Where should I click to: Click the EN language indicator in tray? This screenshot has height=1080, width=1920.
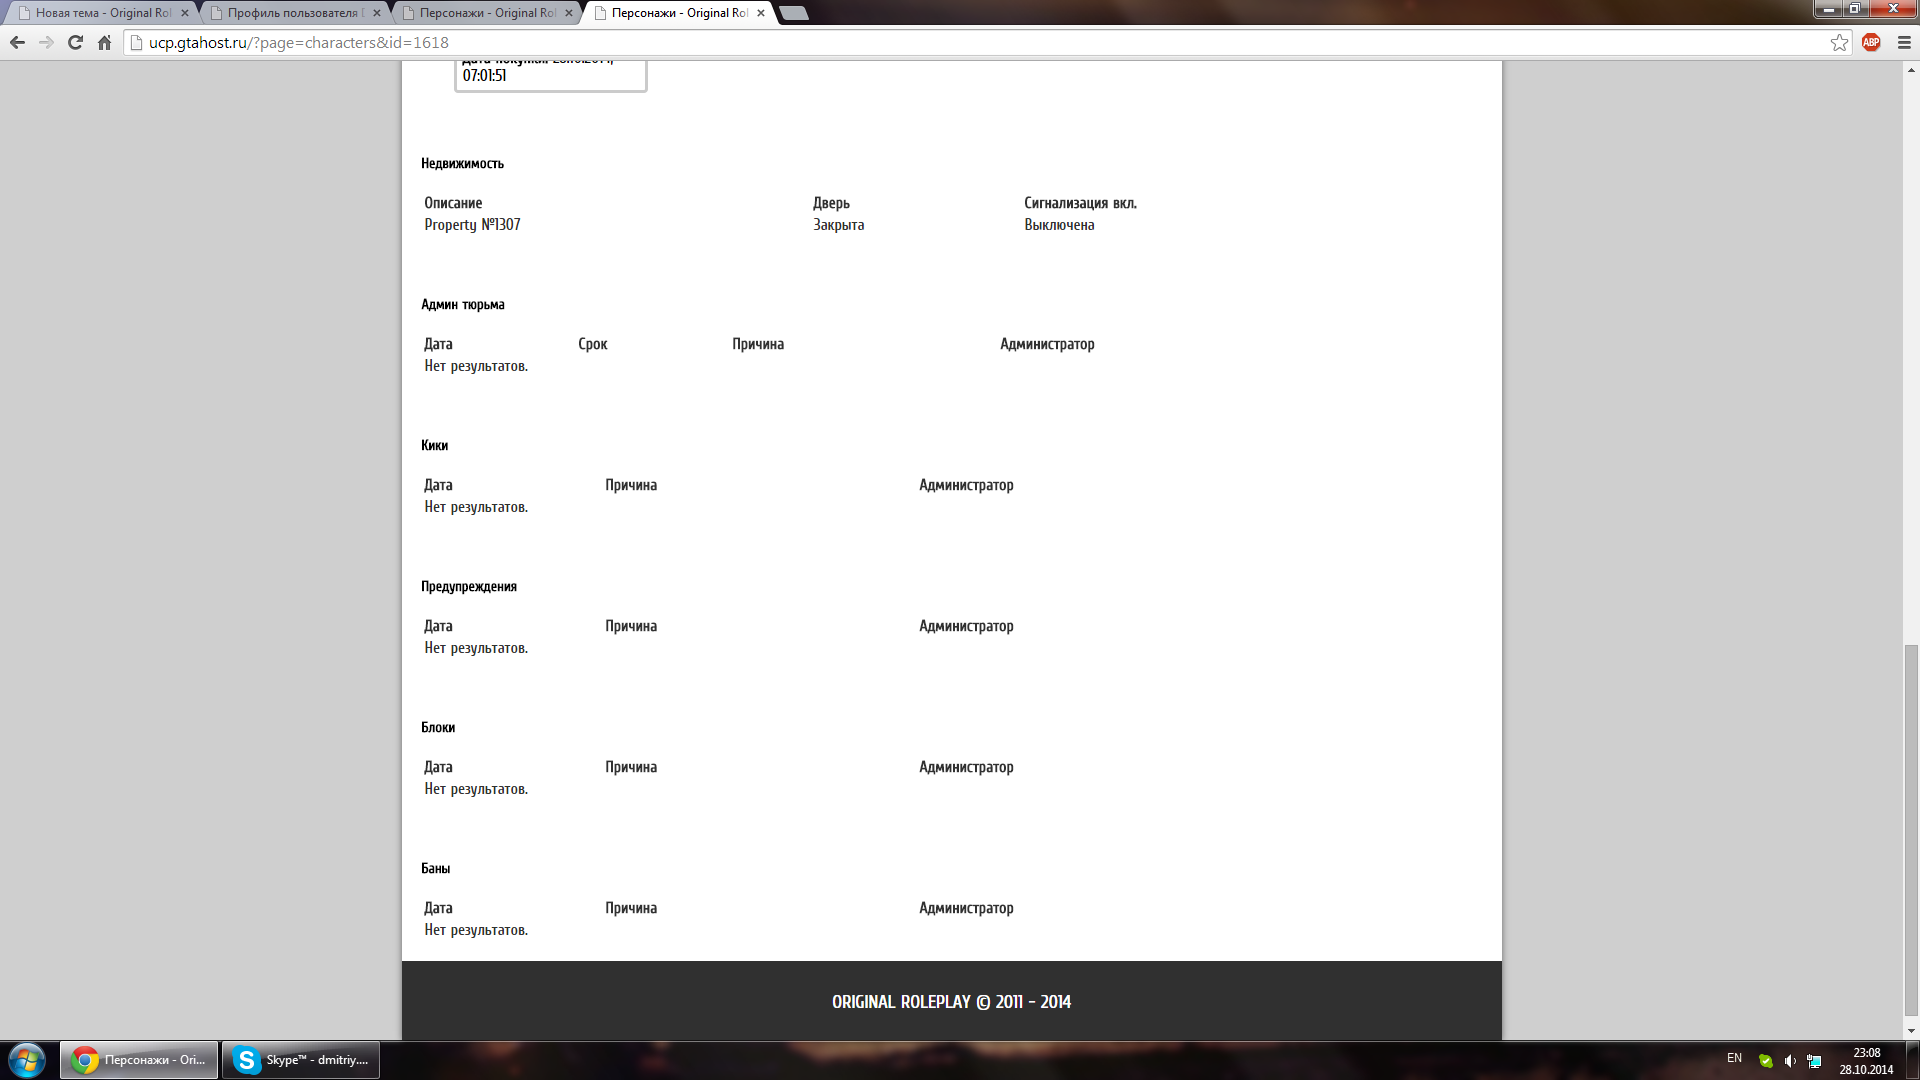click(1734, 1058)
